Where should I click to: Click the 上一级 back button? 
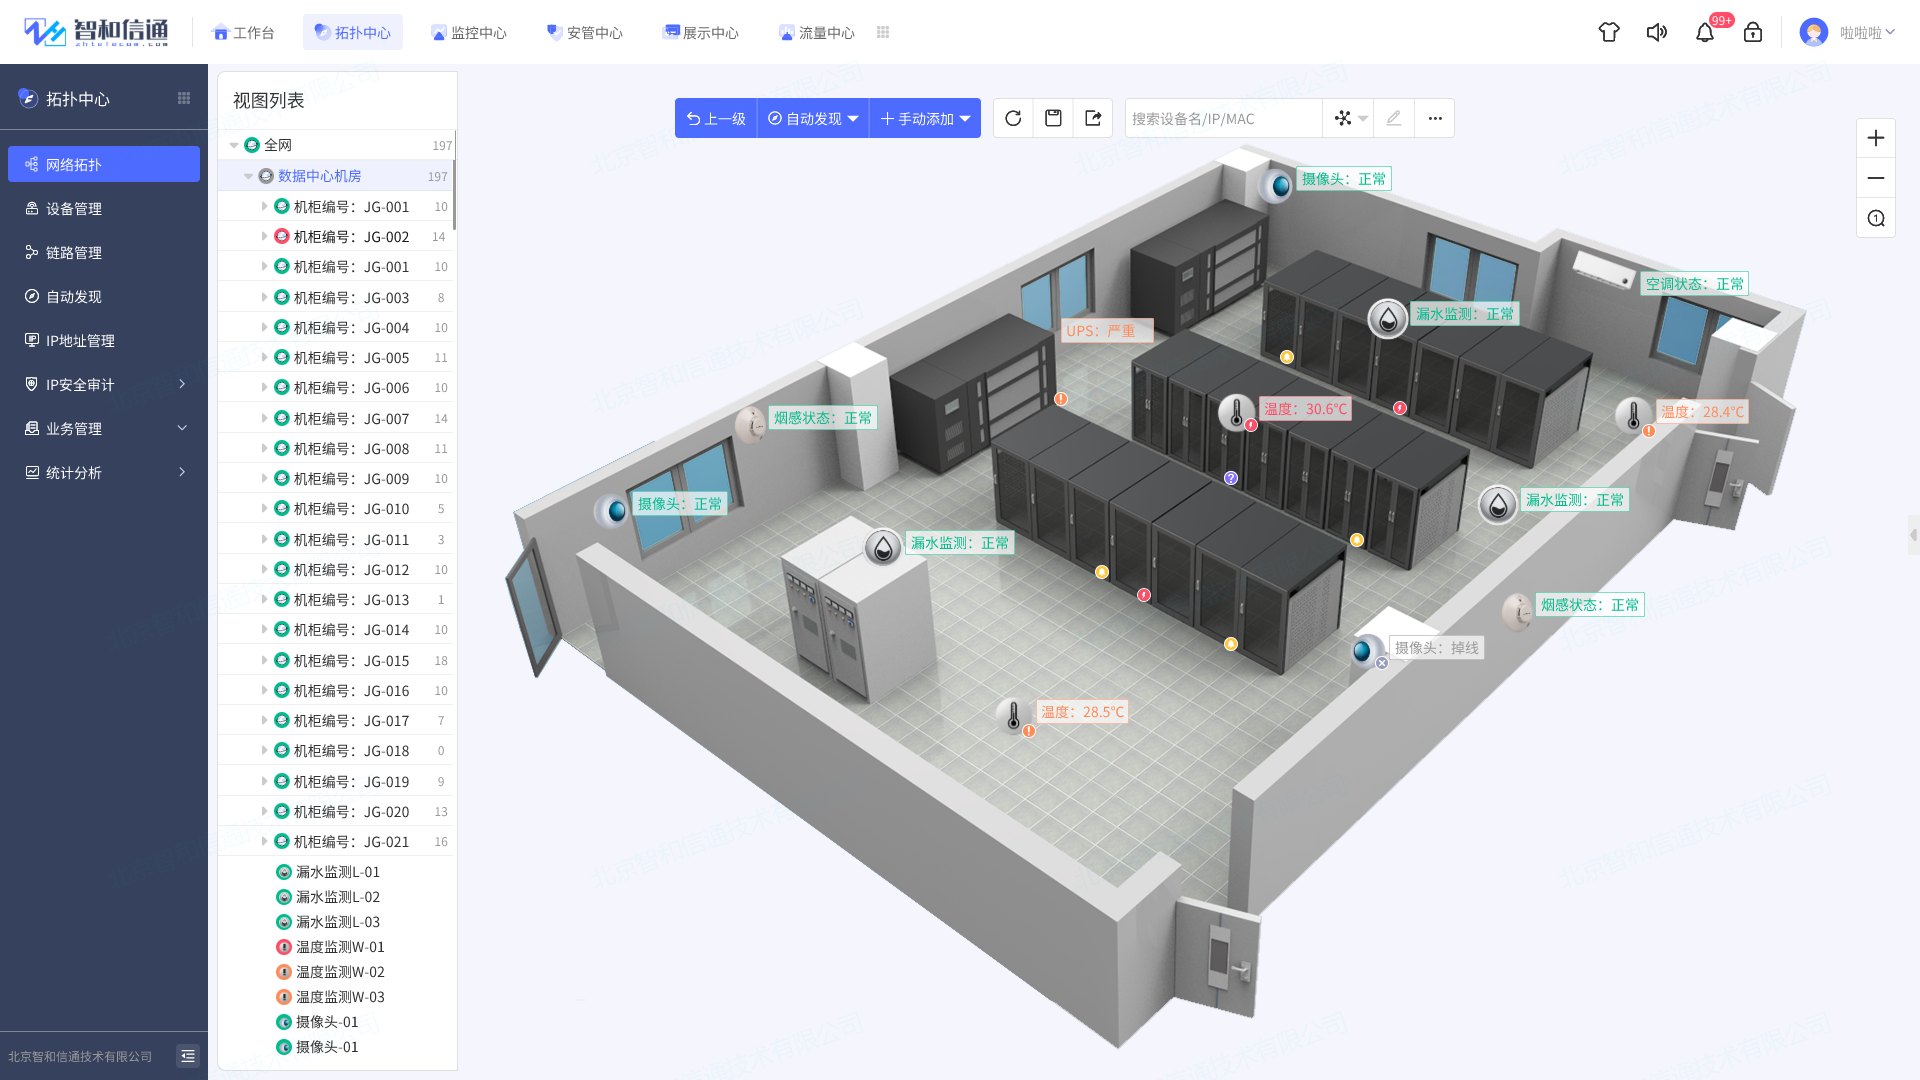tap(716, 118)
